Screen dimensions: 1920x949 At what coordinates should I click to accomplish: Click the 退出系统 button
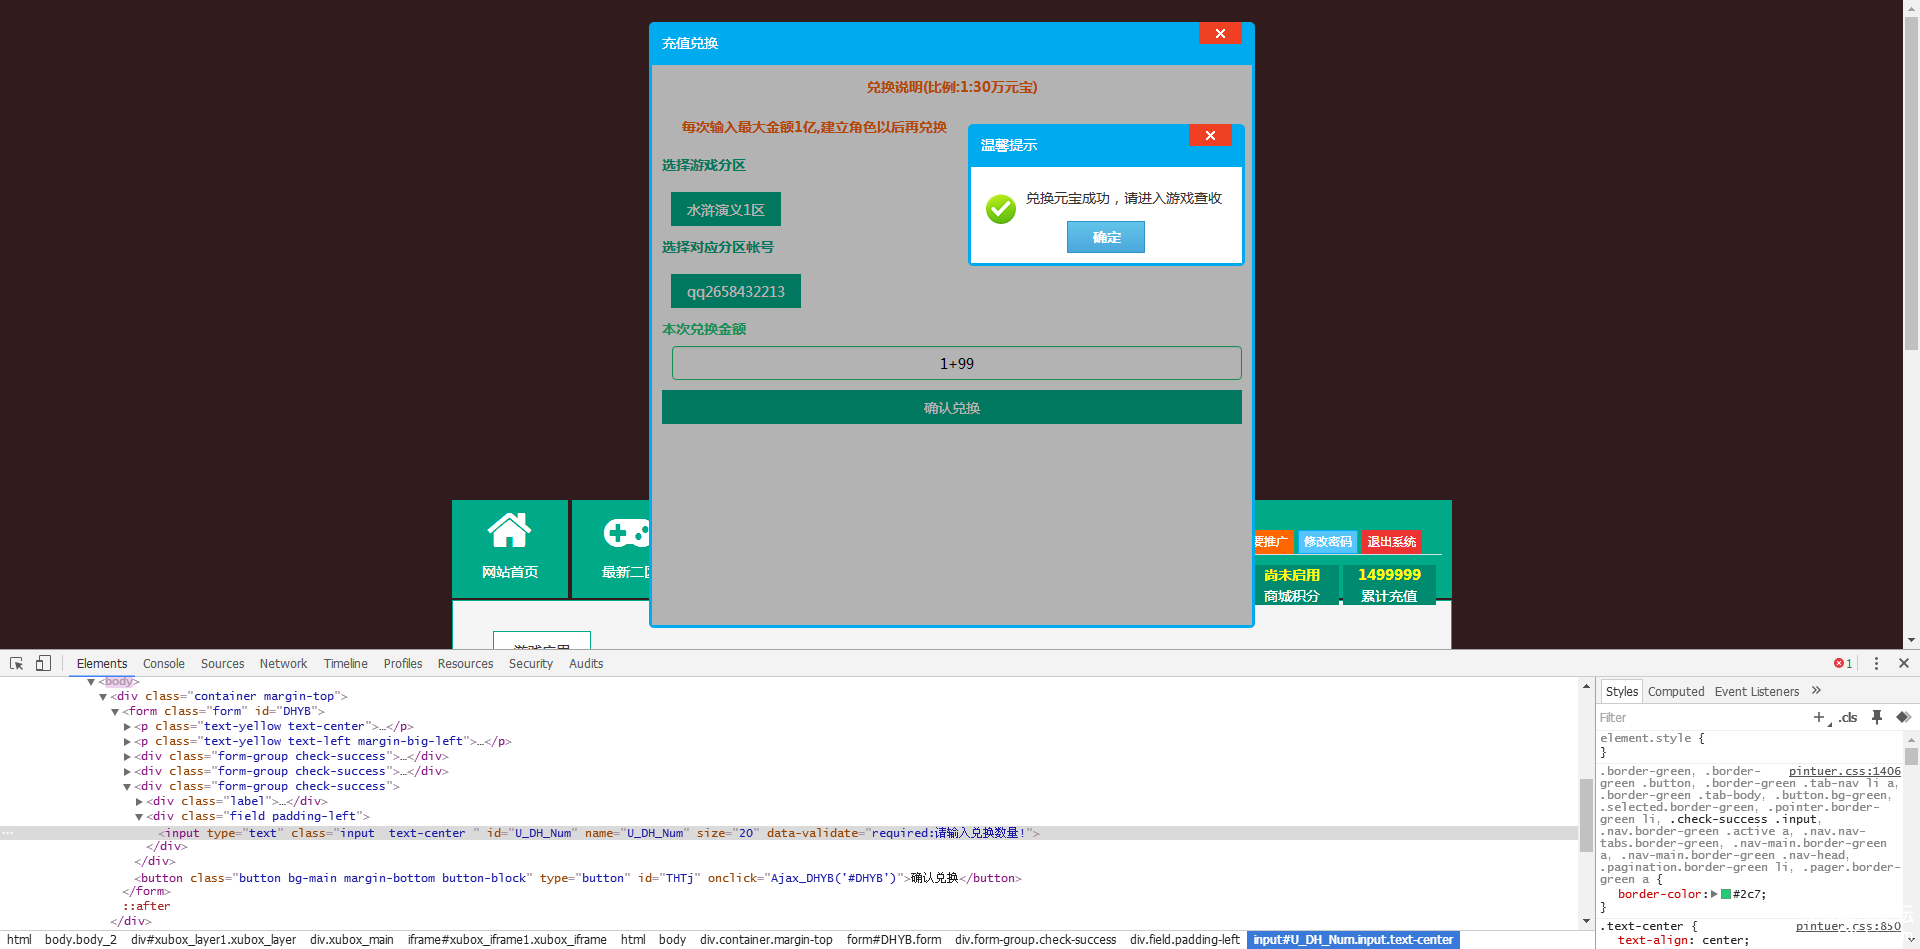coord(1391,541)
